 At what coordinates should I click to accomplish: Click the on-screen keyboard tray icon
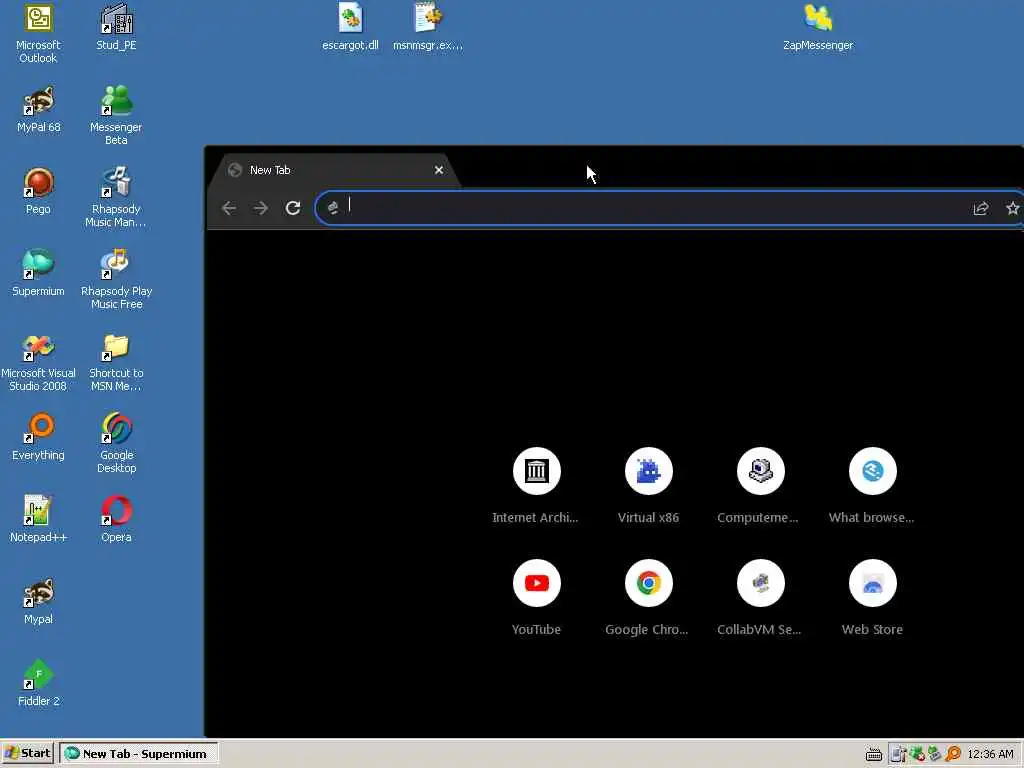[874, 754]
